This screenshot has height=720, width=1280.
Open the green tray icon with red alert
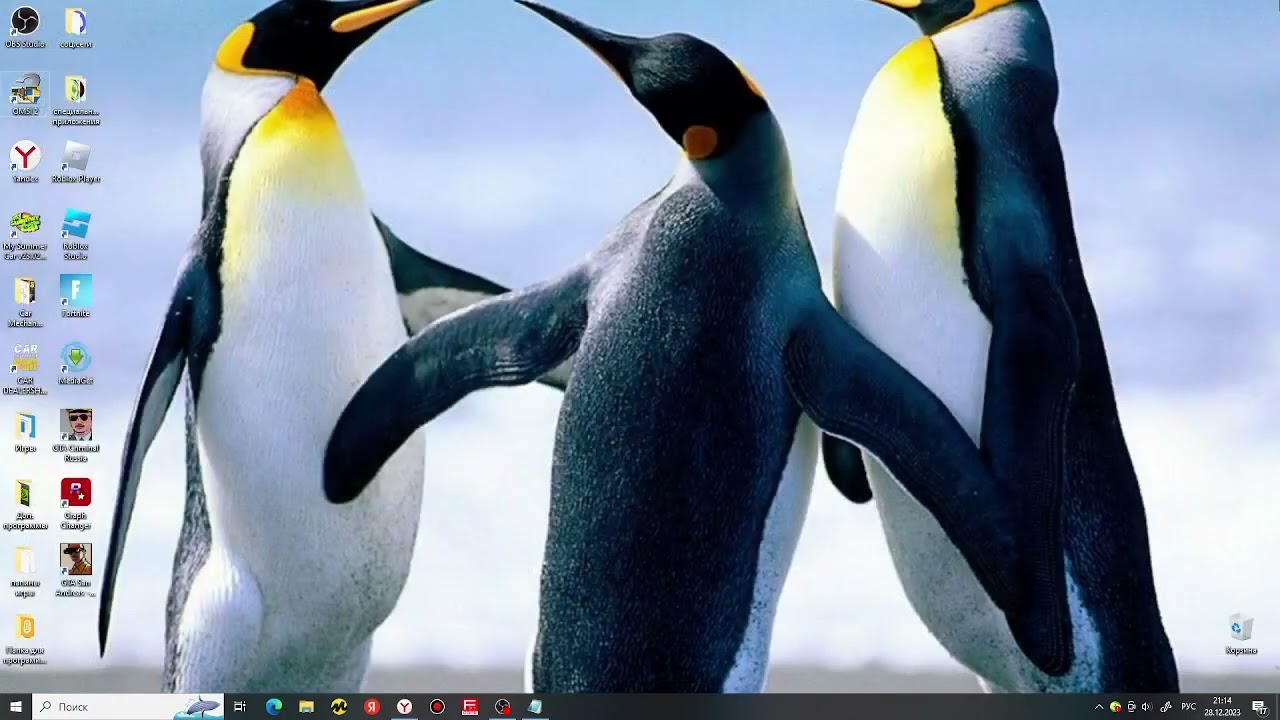(x=1115, y=707)
